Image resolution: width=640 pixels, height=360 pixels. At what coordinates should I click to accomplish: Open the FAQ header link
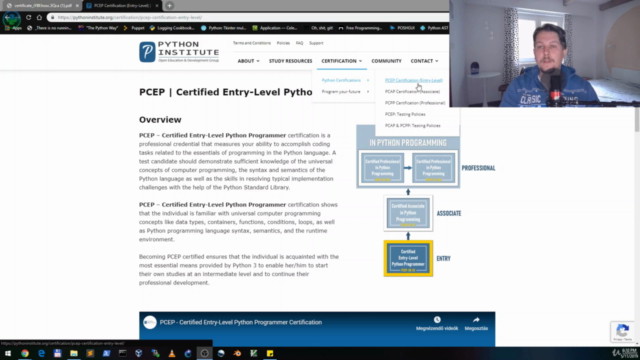300,43
